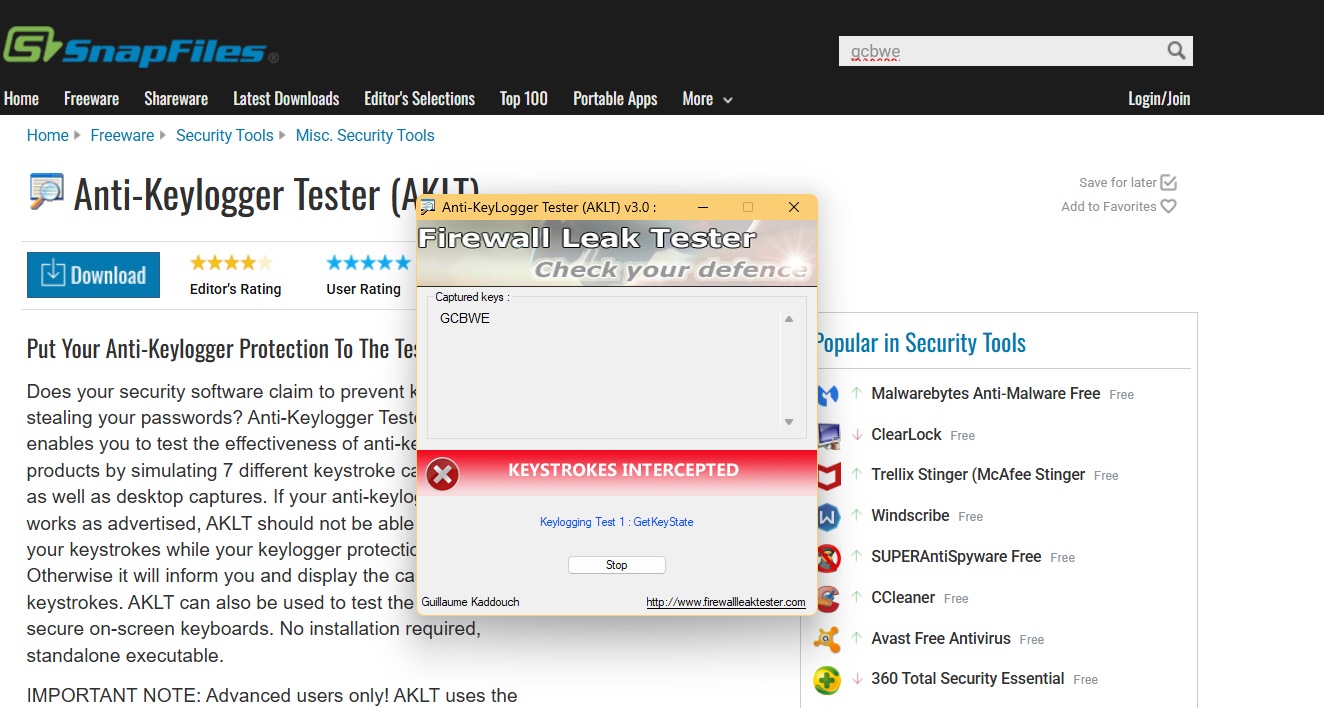
Task: Click the Windscribe icon
Action: pyautogui.click(x=828, y=517)
